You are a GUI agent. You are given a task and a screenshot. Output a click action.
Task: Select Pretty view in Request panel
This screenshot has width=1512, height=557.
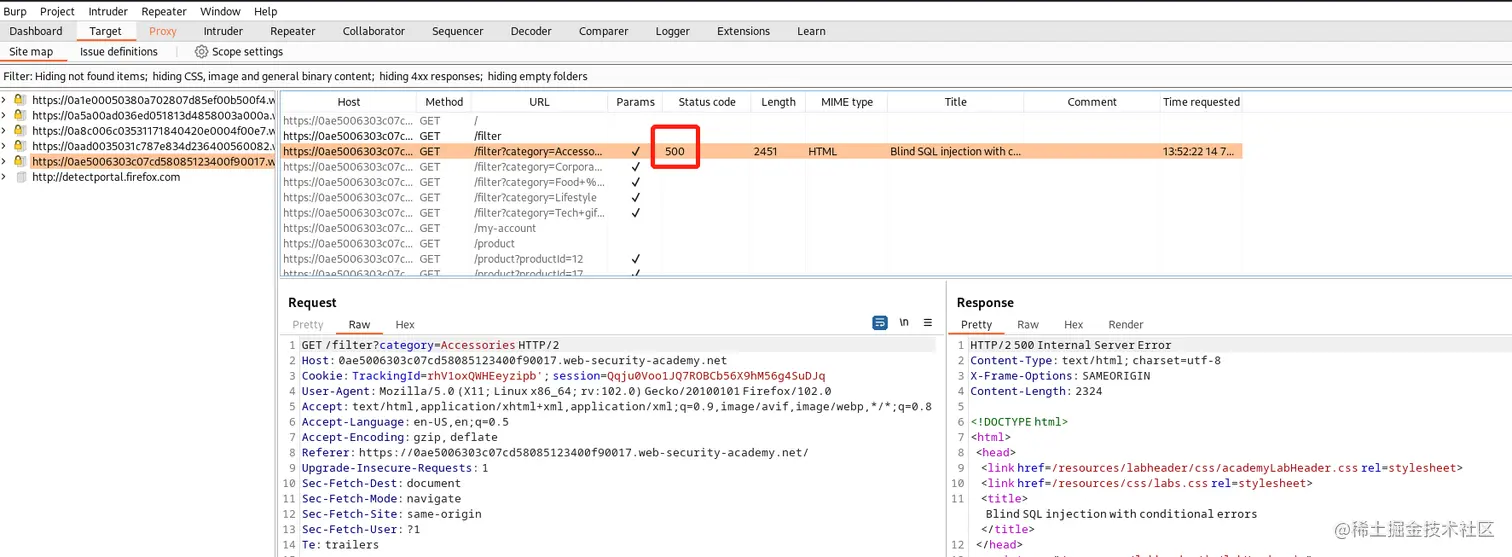[x=308, y=325]
